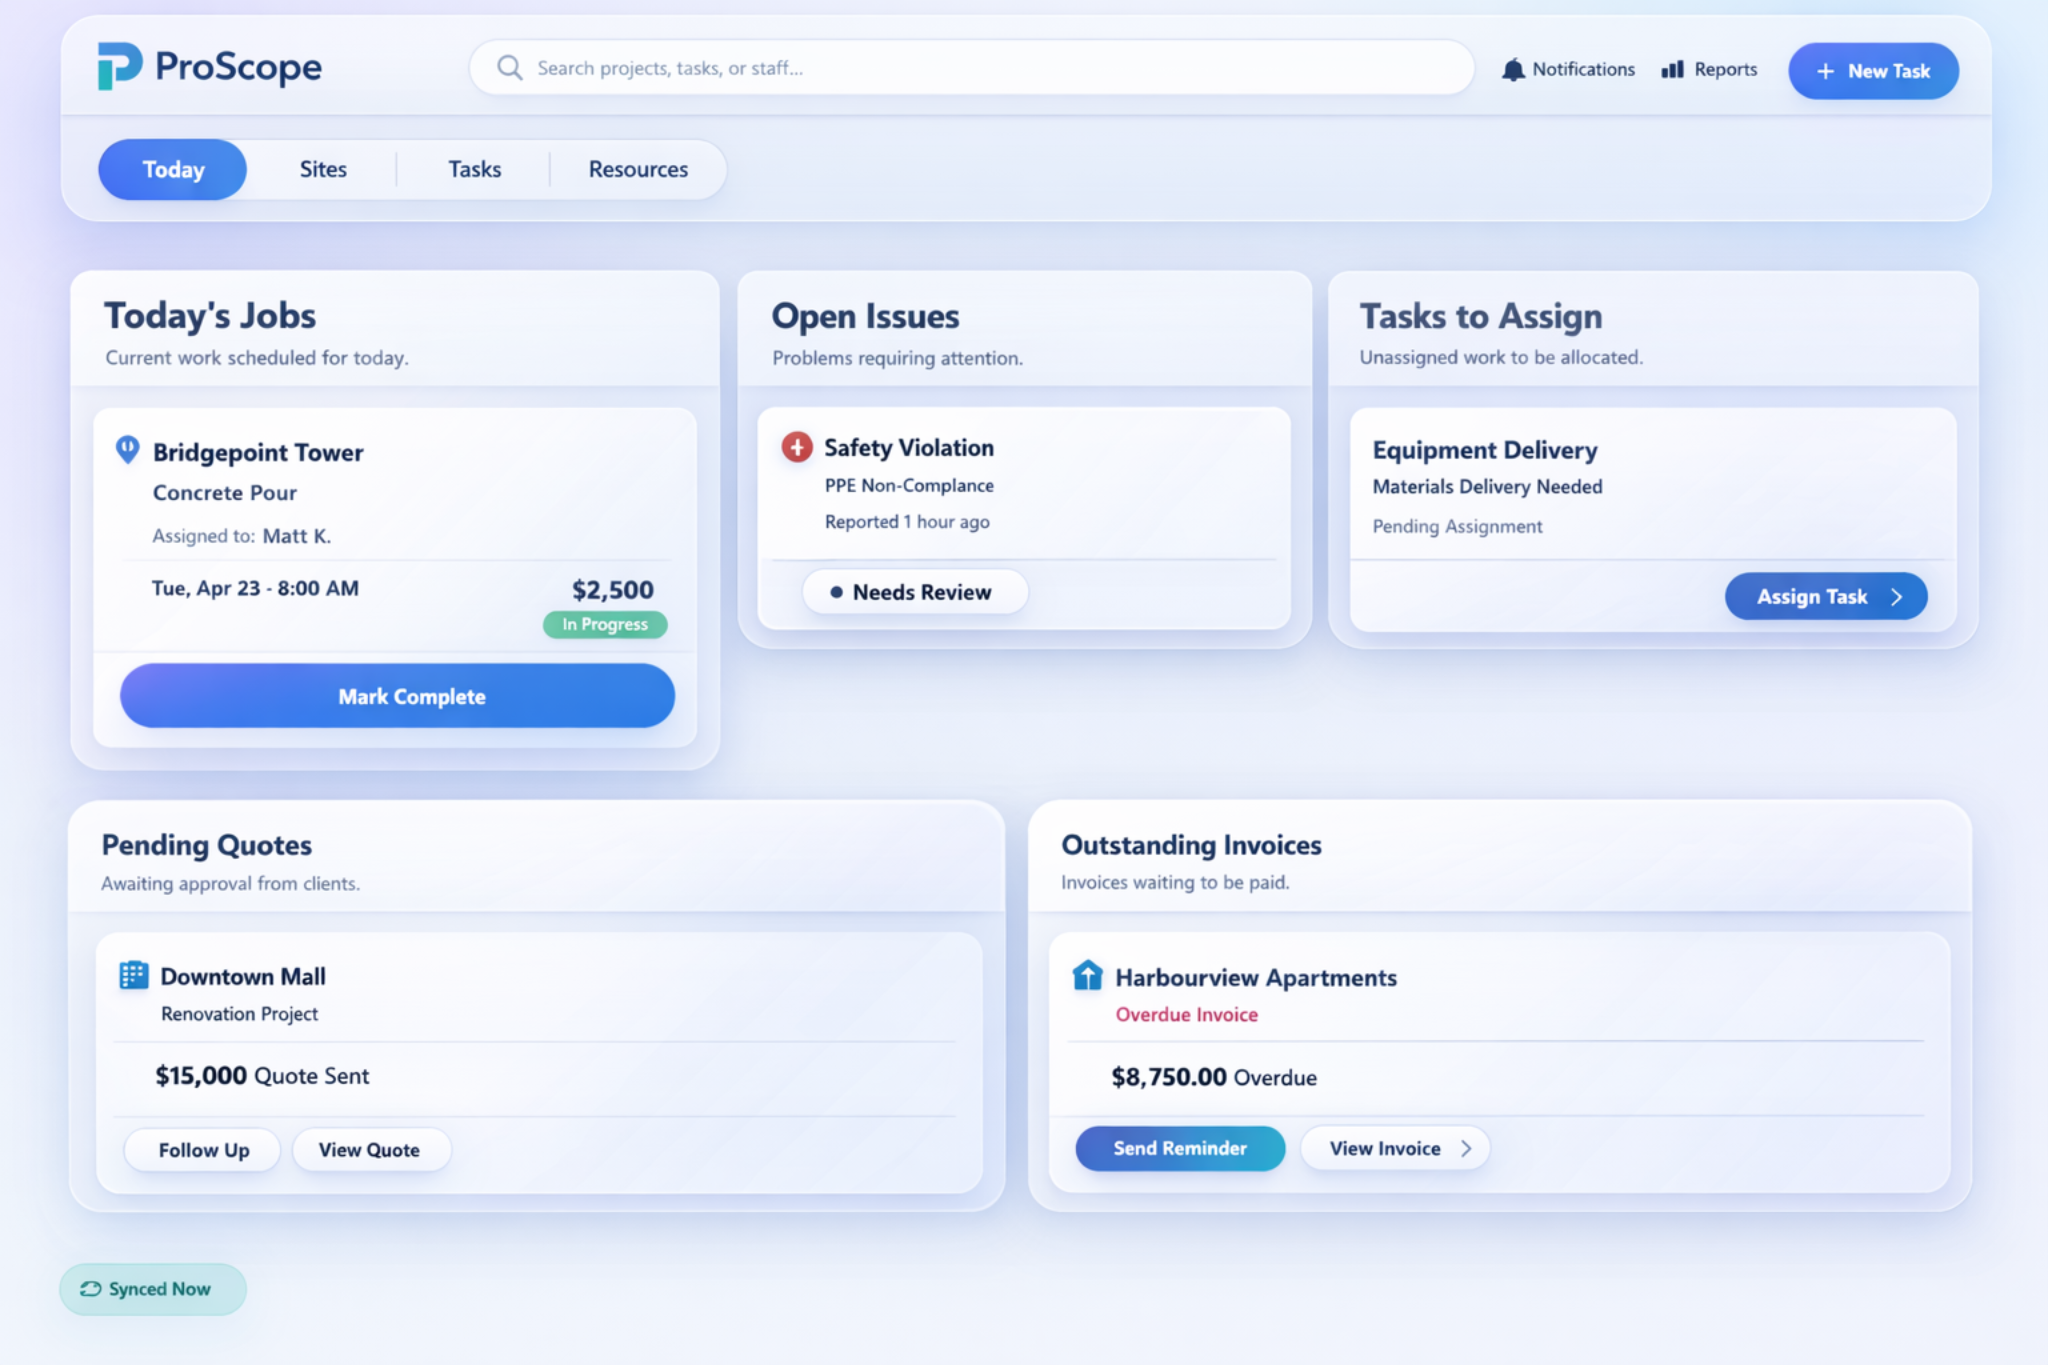Open Notifications via the bell icon
The height and width of the screenshot is (1365, 2048).
[1513, 69]
